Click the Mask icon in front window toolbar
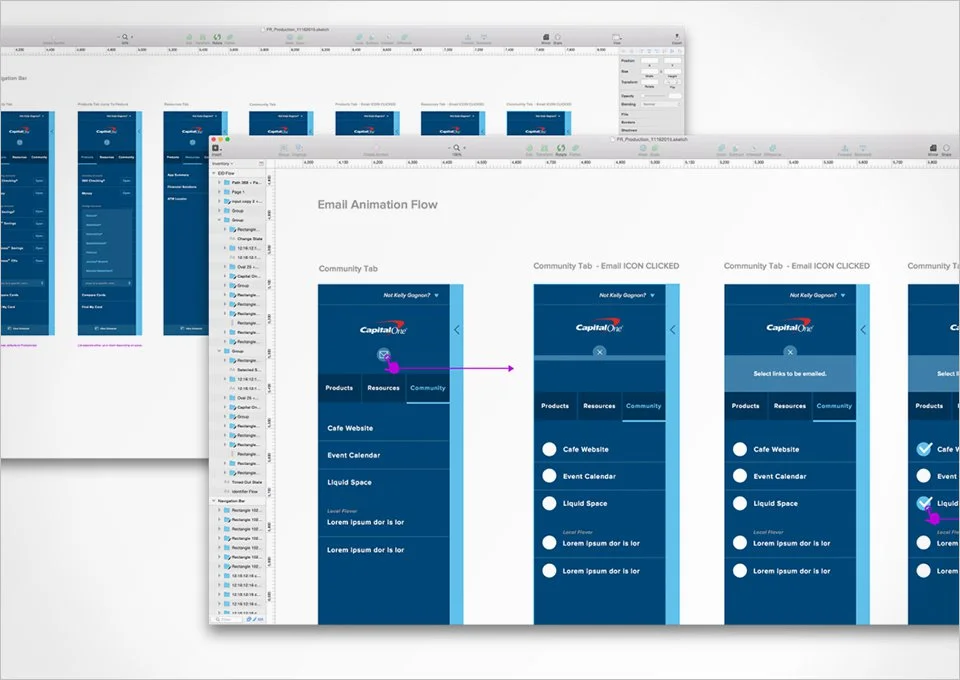This screenshot has height=680, width=960. click(643, 148)
